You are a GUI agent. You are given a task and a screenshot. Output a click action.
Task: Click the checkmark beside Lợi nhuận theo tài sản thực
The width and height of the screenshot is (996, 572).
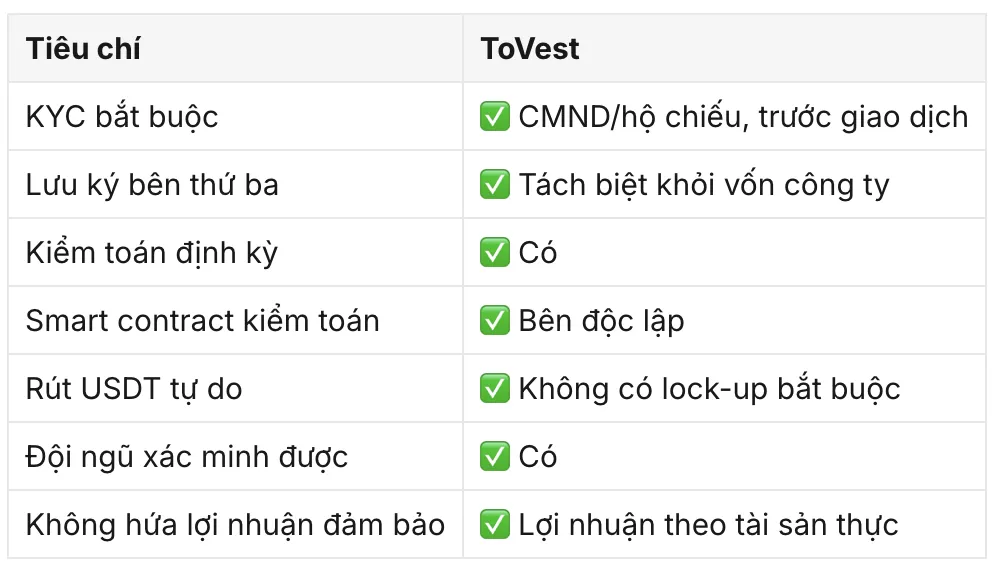point(495,524)
